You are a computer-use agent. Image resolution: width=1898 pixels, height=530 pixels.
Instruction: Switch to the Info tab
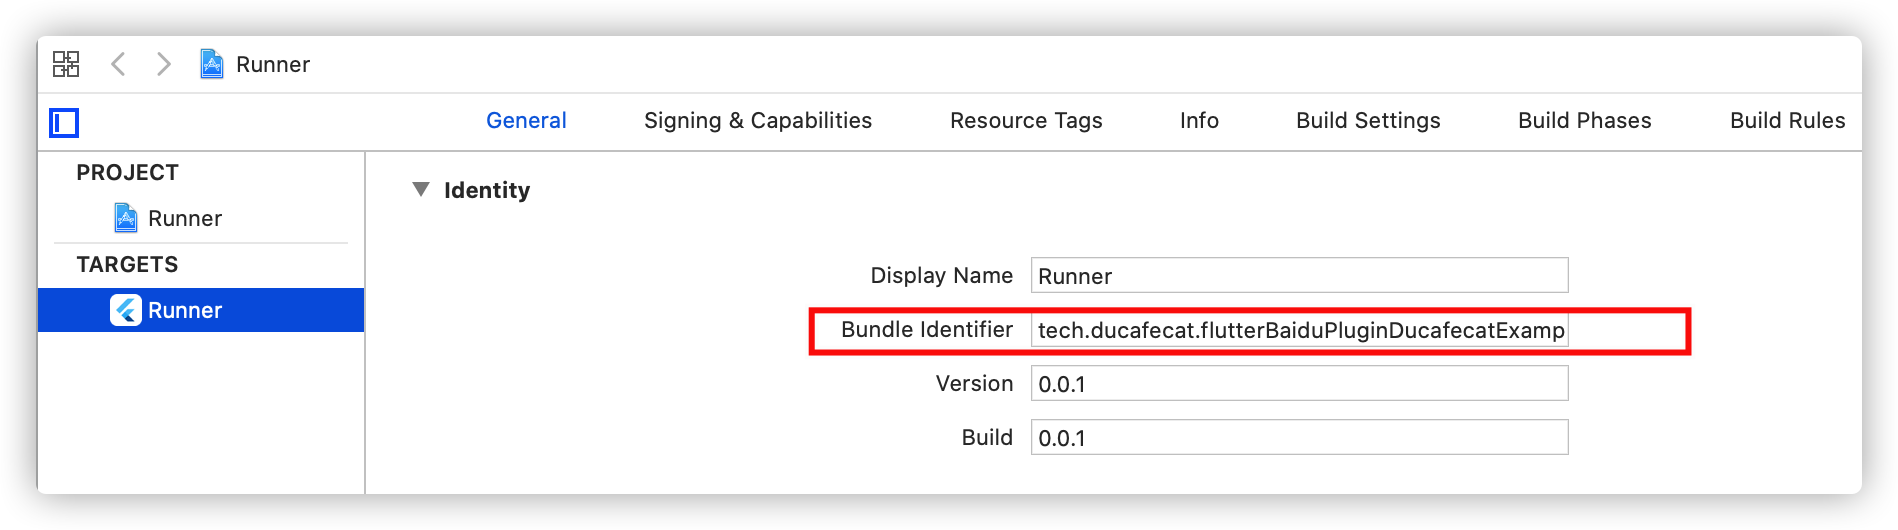[1199, 120]
